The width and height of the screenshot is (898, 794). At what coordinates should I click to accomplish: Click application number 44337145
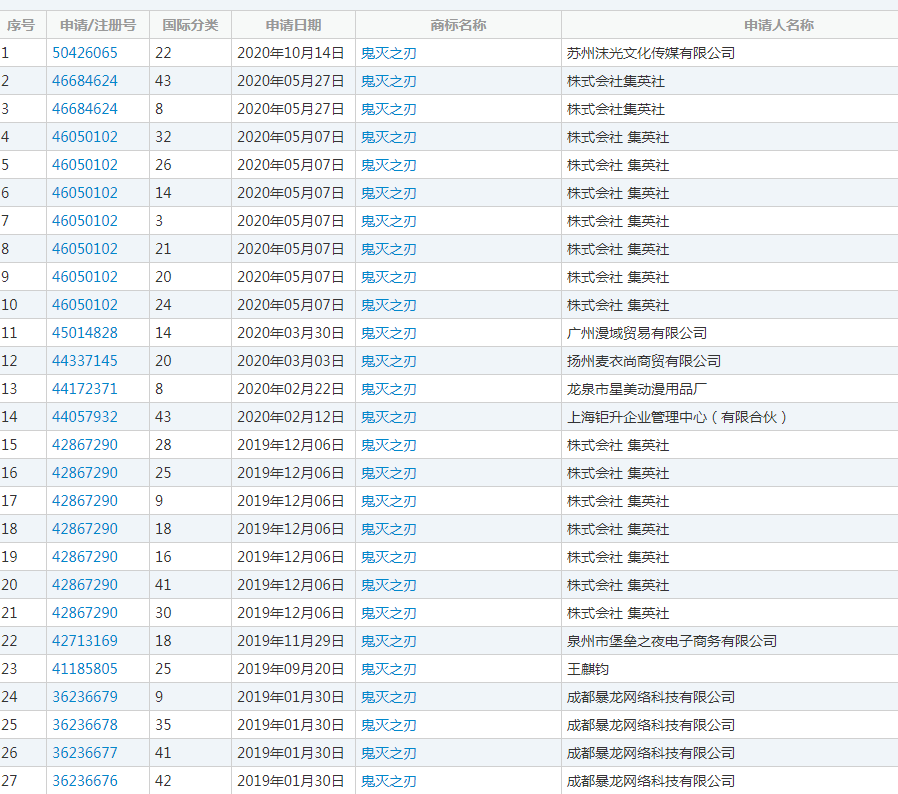(x=85, y=361)
